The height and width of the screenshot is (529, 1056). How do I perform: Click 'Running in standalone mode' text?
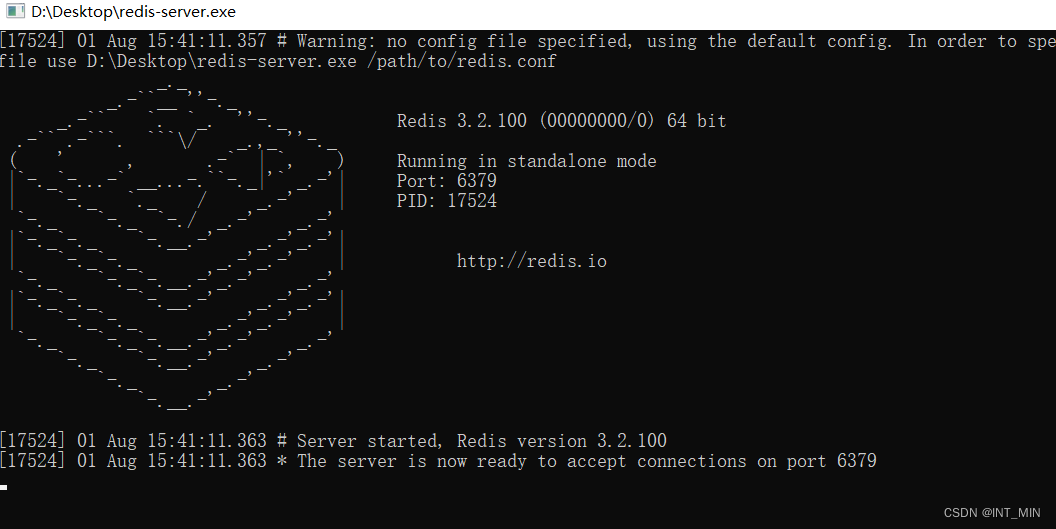pyautogui.click(x=526, y=161)
